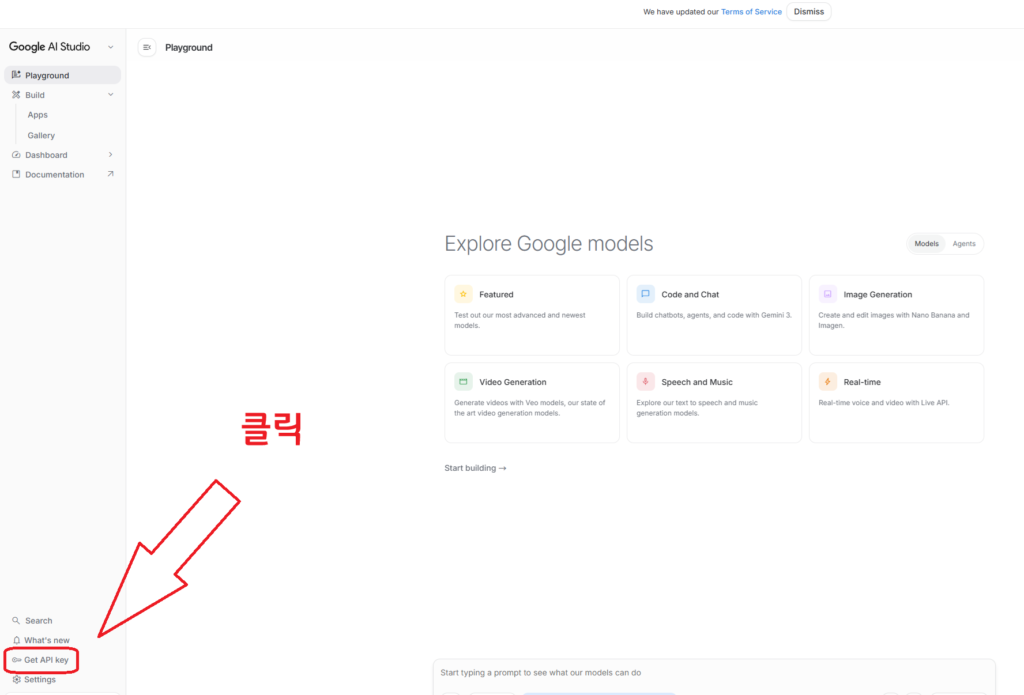Click the Build wrench icon
The height and width of the screenshot is (695, 1024).
click(15, 94)
